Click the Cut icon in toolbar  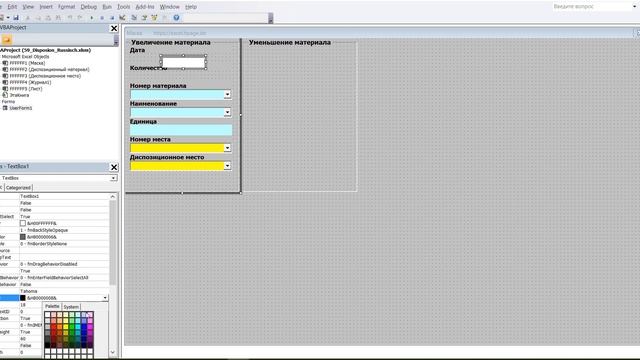tap(28, 18)
